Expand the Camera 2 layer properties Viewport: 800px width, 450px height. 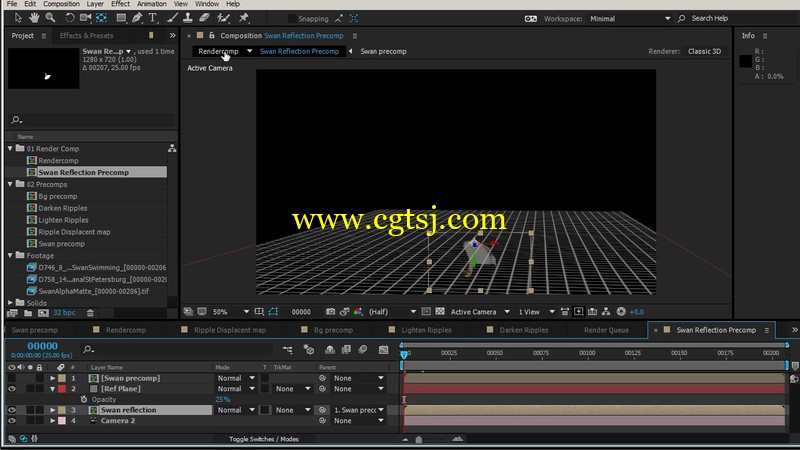[x=52, y=420]
